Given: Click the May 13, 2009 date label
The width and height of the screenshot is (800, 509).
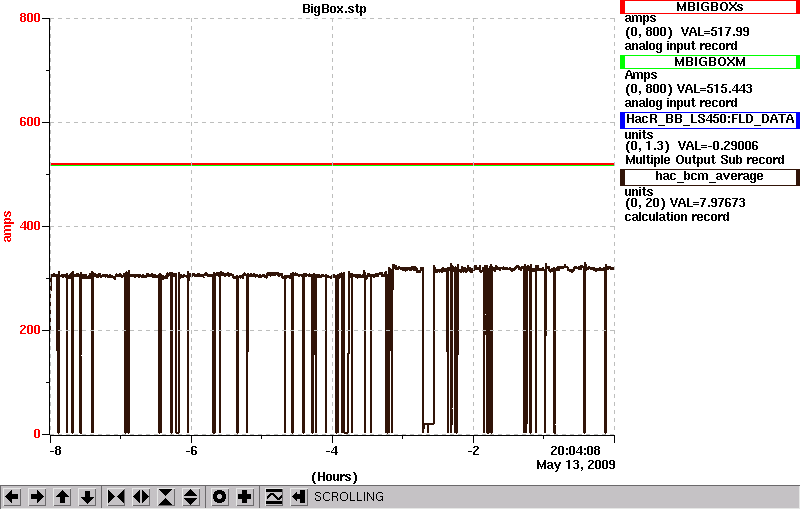Looking at the screenshot, I should (x=576, y=465).
